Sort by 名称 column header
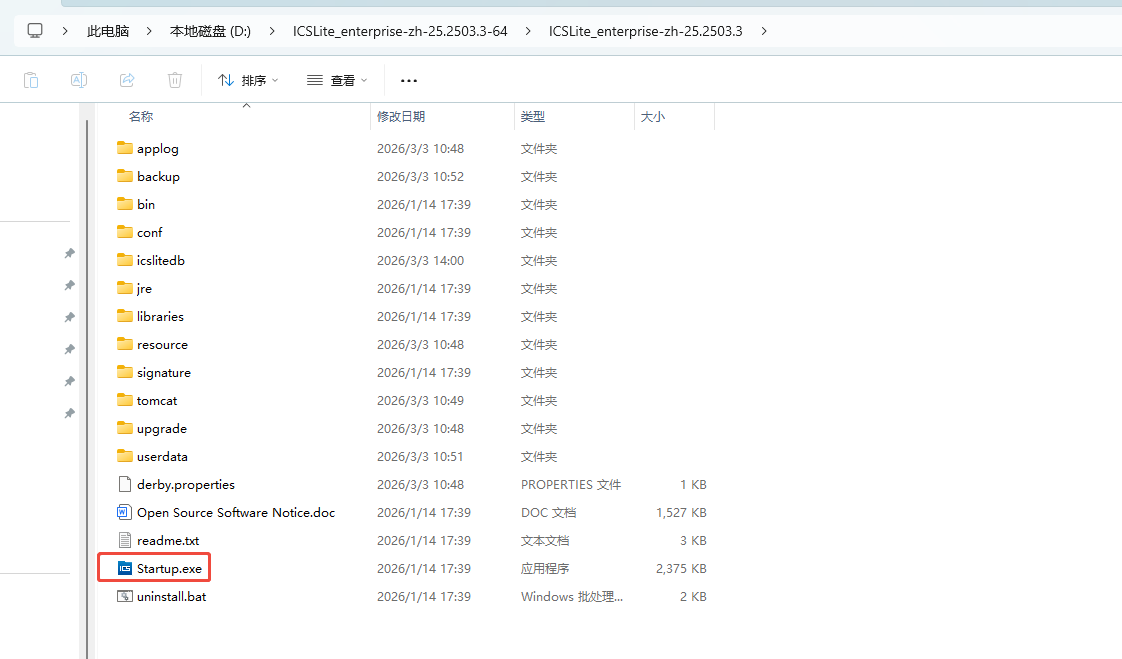 tap(141, 117)
